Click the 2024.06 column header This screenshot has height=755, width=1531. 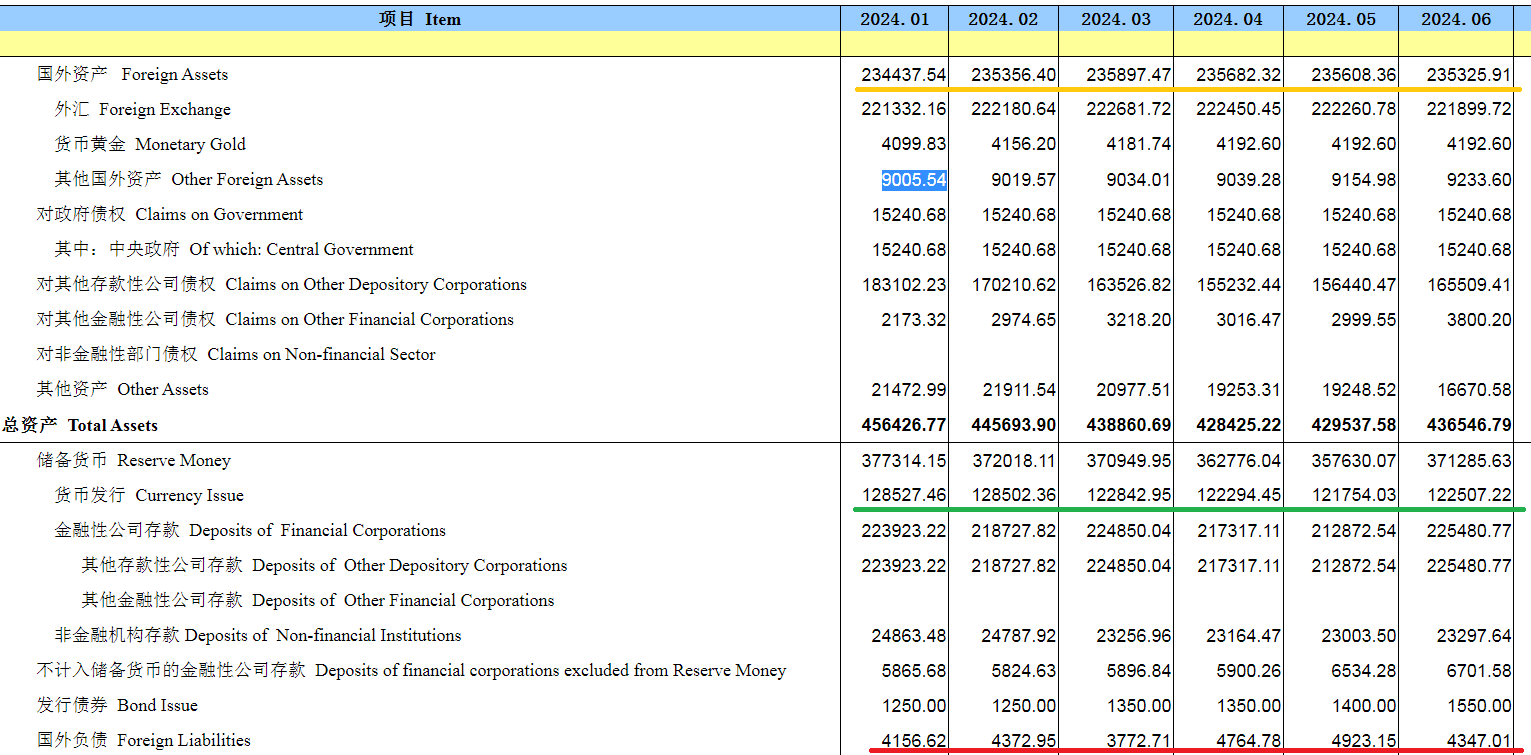pyautogui.click(x=1457, y=19)
